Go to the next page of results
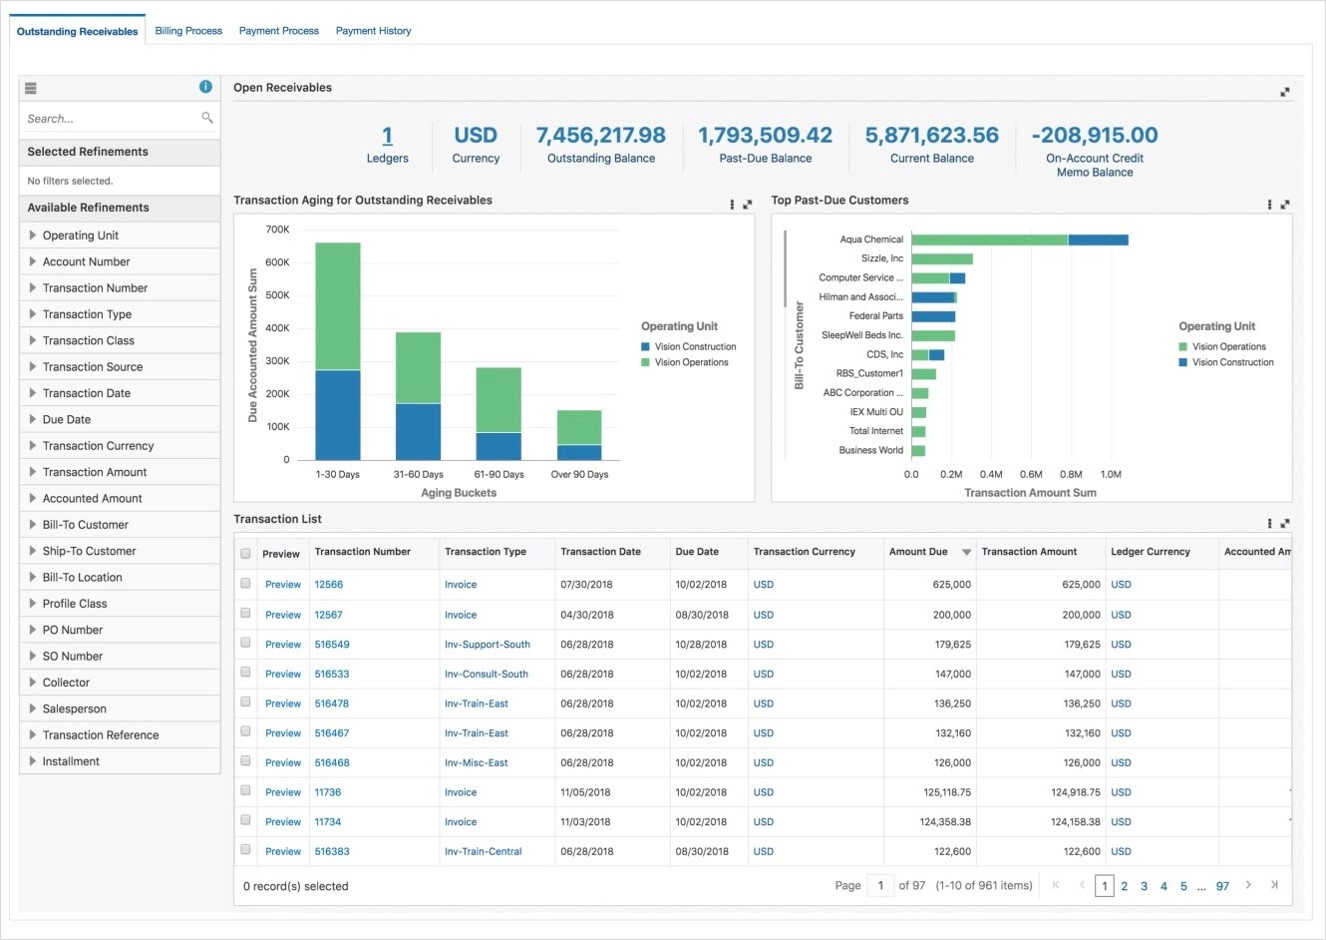 coord(1248,885)
